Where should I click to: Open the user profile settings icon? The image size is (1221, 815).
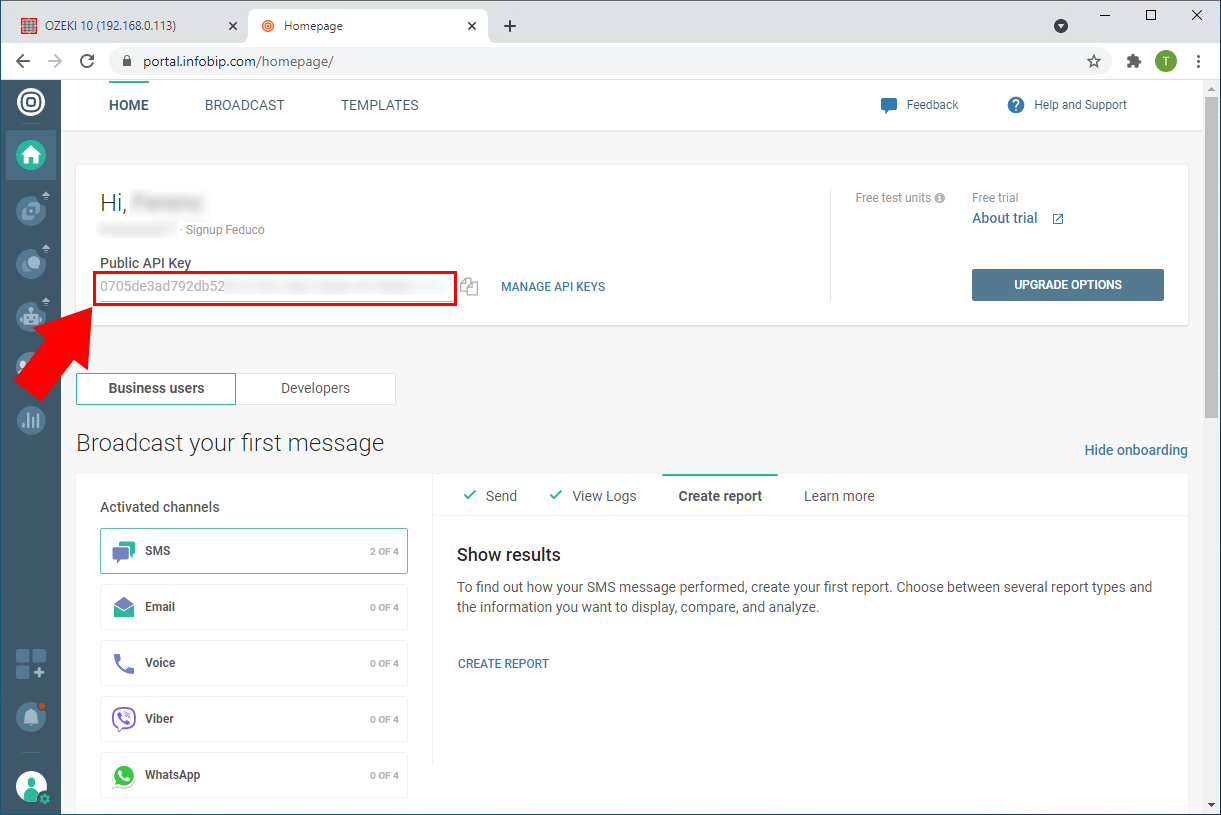32,788
